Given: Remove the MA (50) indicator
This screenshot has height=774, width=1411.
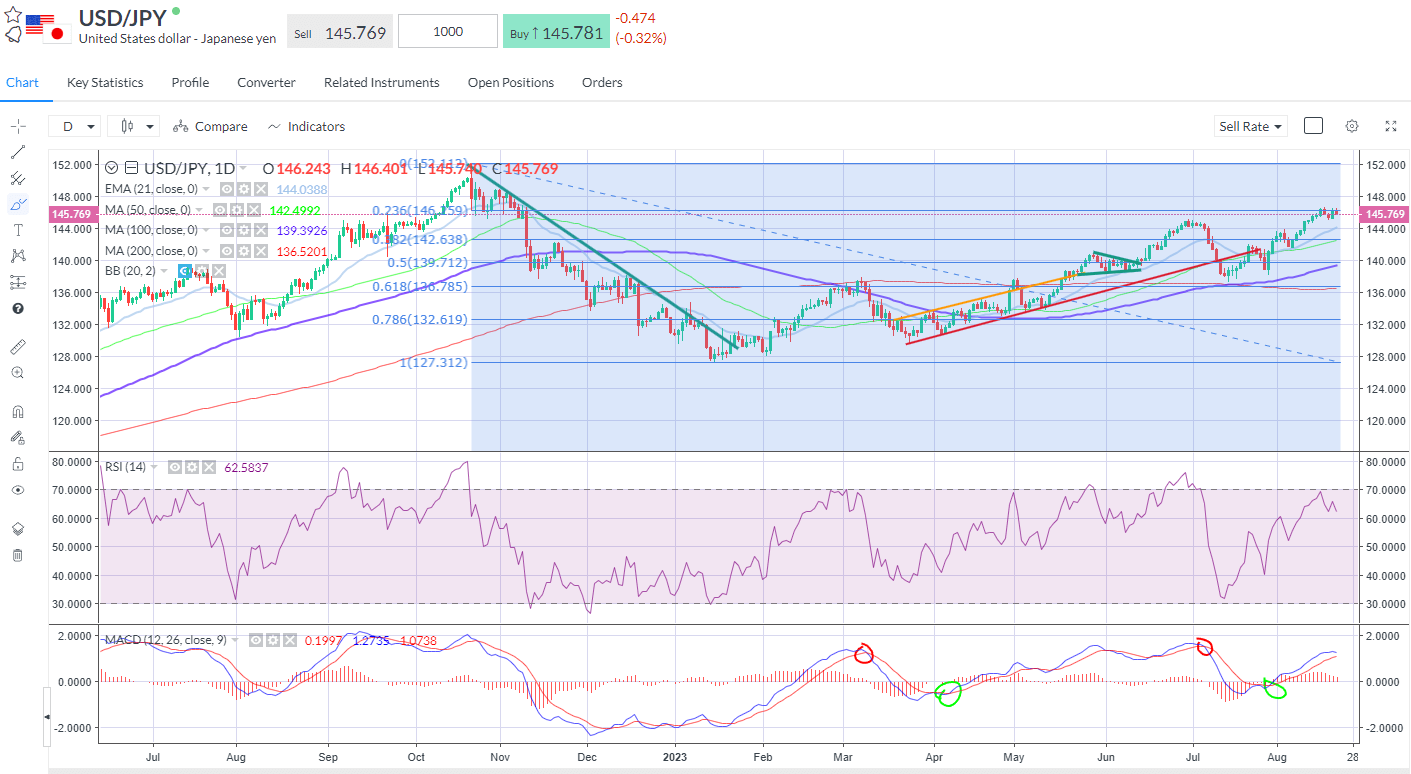Looking at the screenshot, I should 254,210.
